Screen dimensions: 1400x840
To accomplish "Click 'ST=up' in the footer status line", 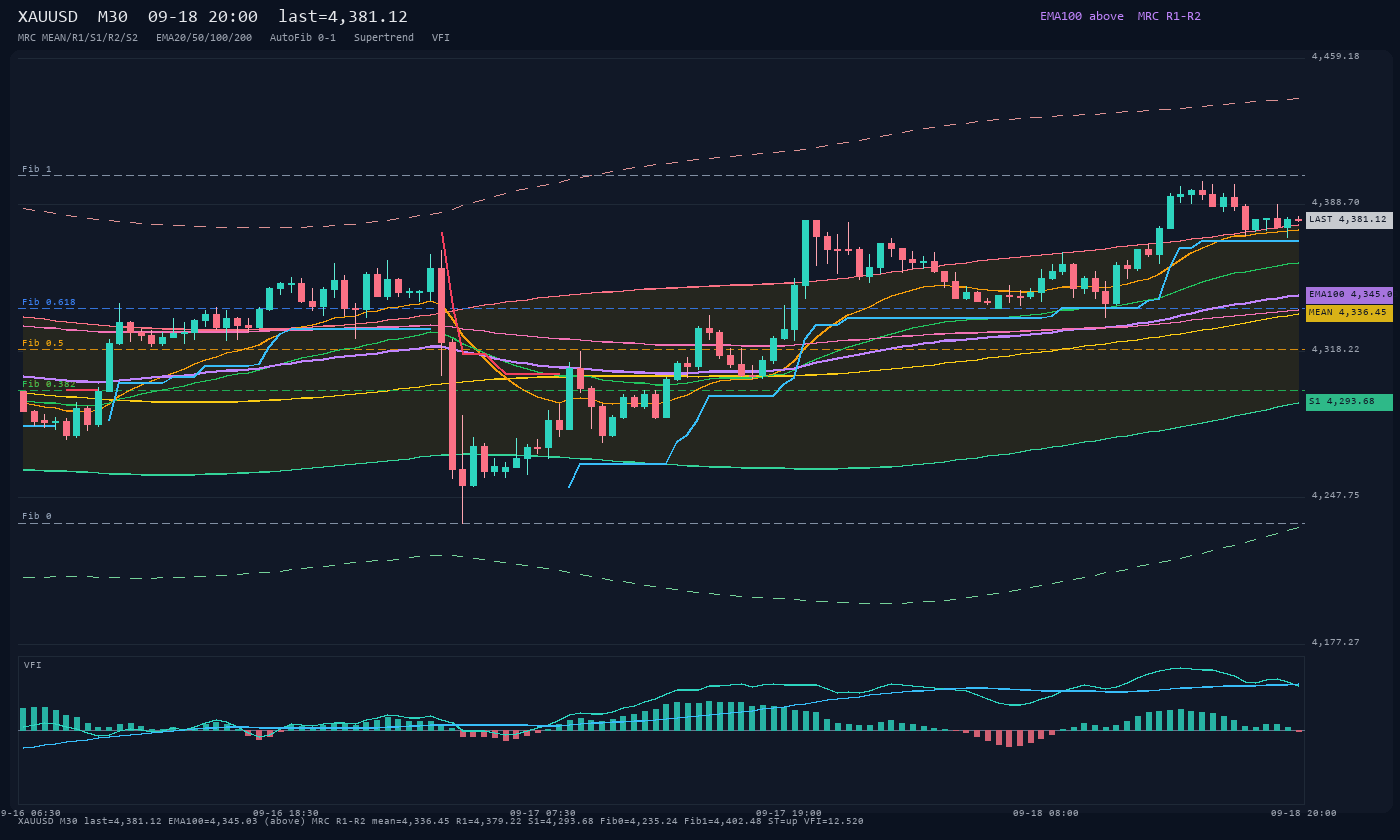I will pyautogui.click(x=782, y=821).
